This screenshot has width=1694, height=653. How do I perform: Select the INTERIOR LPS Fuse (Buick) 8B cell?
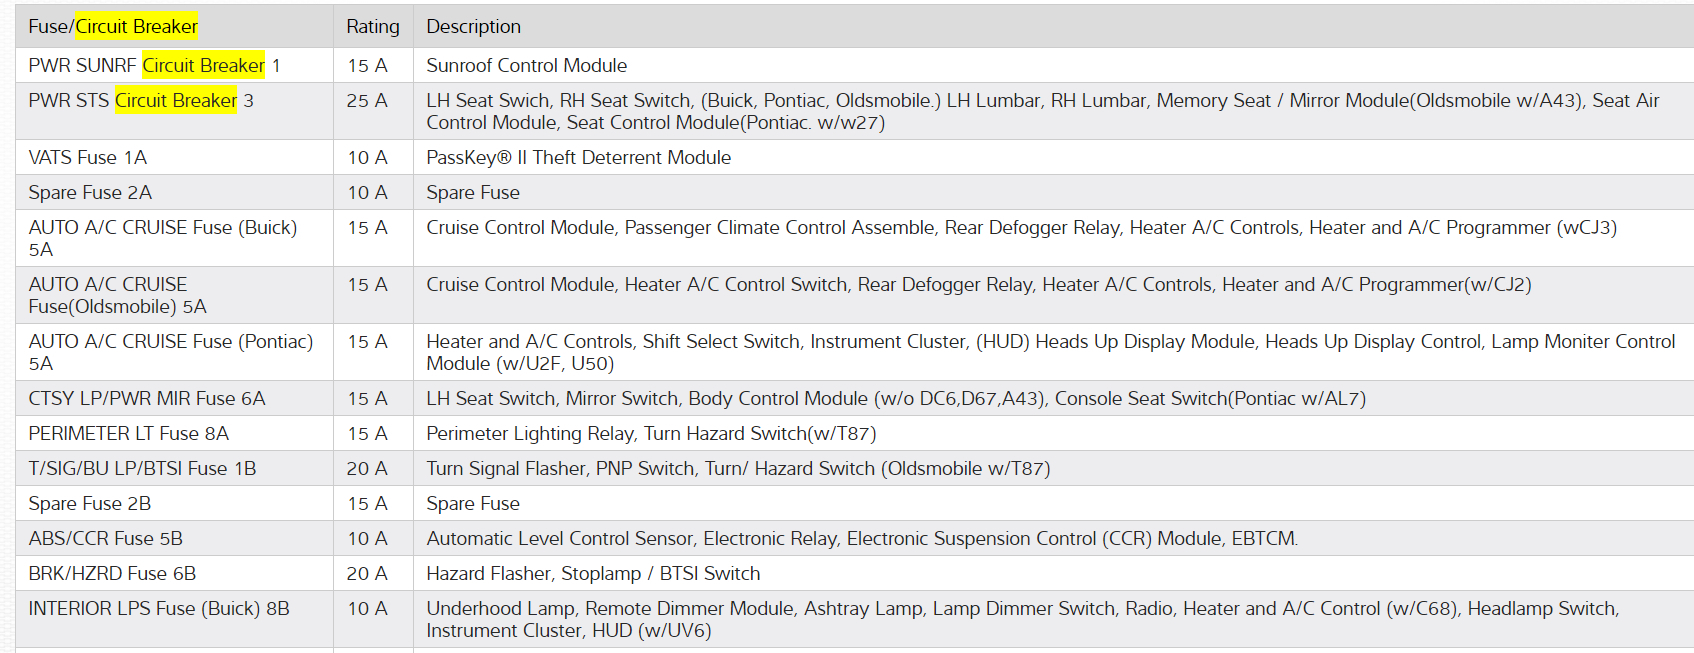(x=159, y=609)
